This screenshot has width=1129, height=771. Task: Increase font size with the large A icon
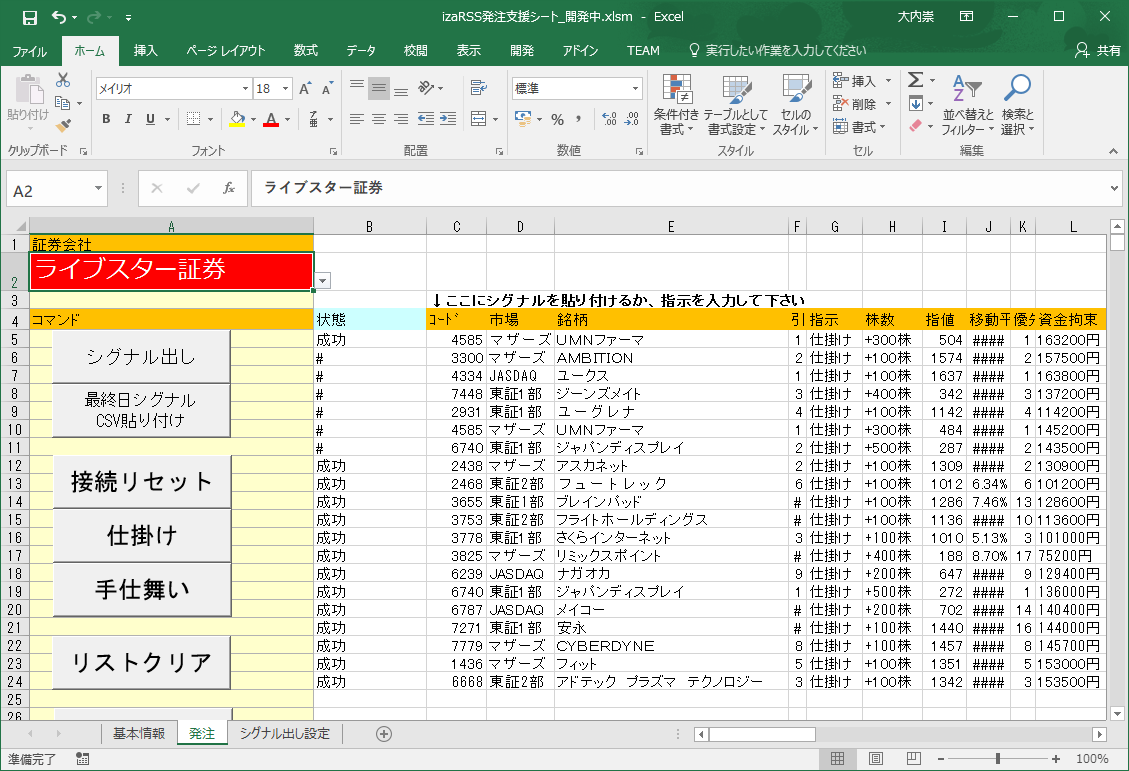point(305,89)
